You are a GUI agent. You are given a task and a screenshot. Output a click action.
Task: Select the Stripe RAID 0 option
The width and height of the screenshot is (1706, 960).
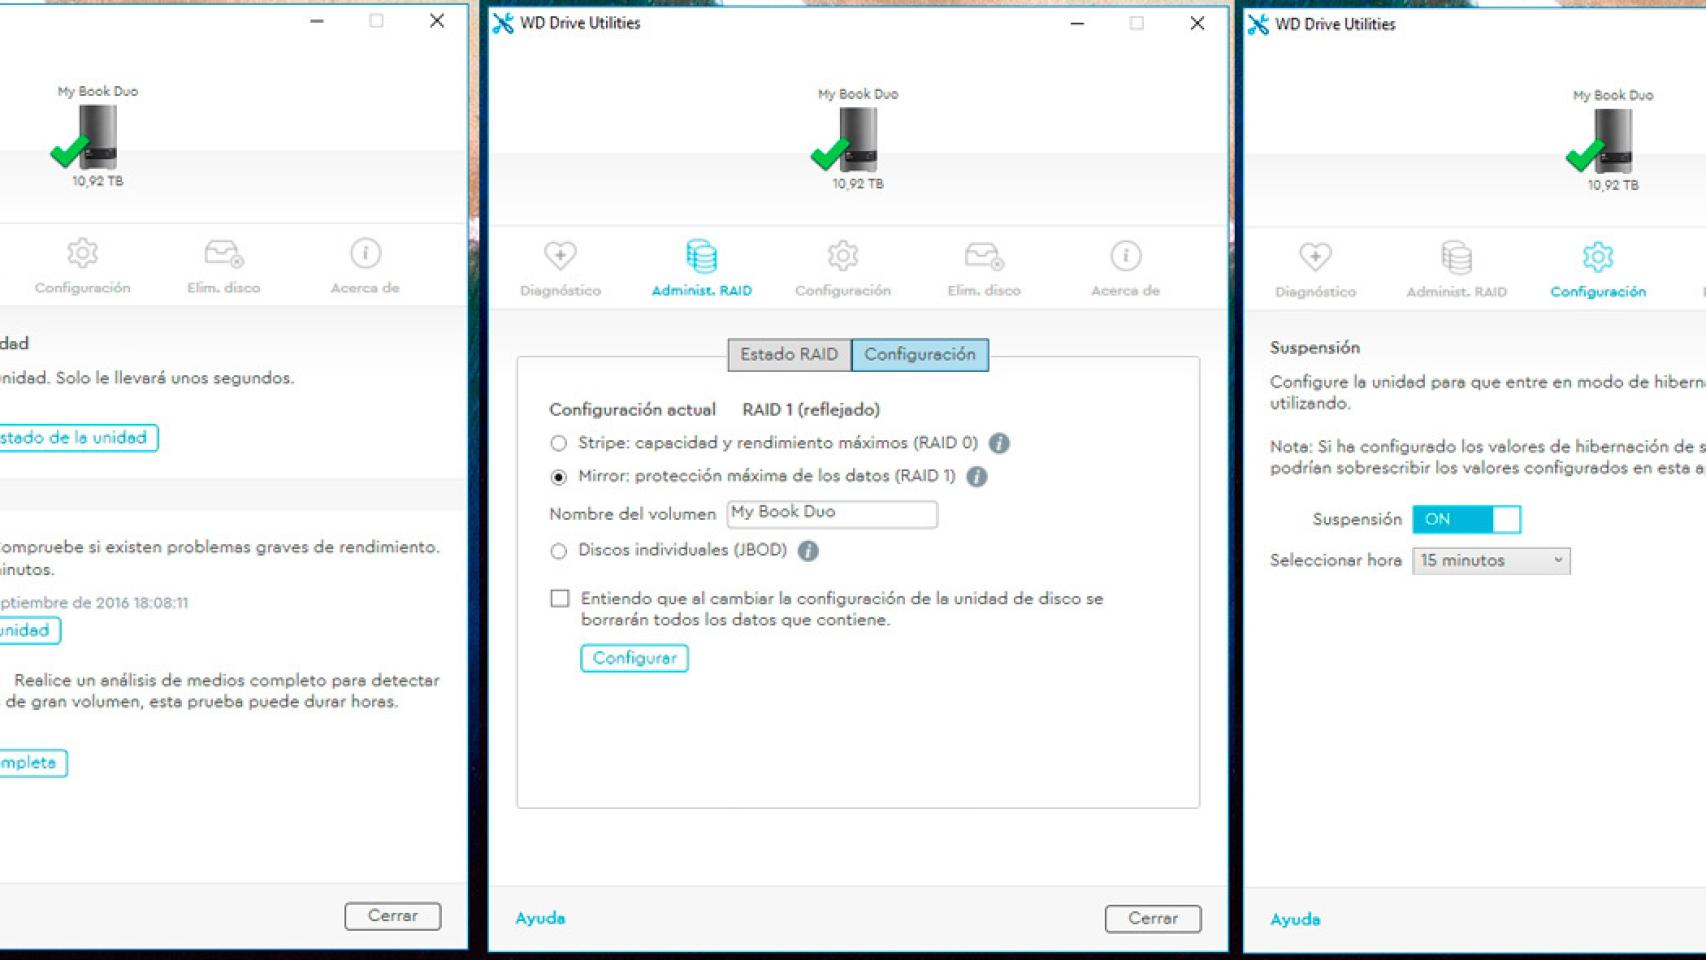pos(557,442)
